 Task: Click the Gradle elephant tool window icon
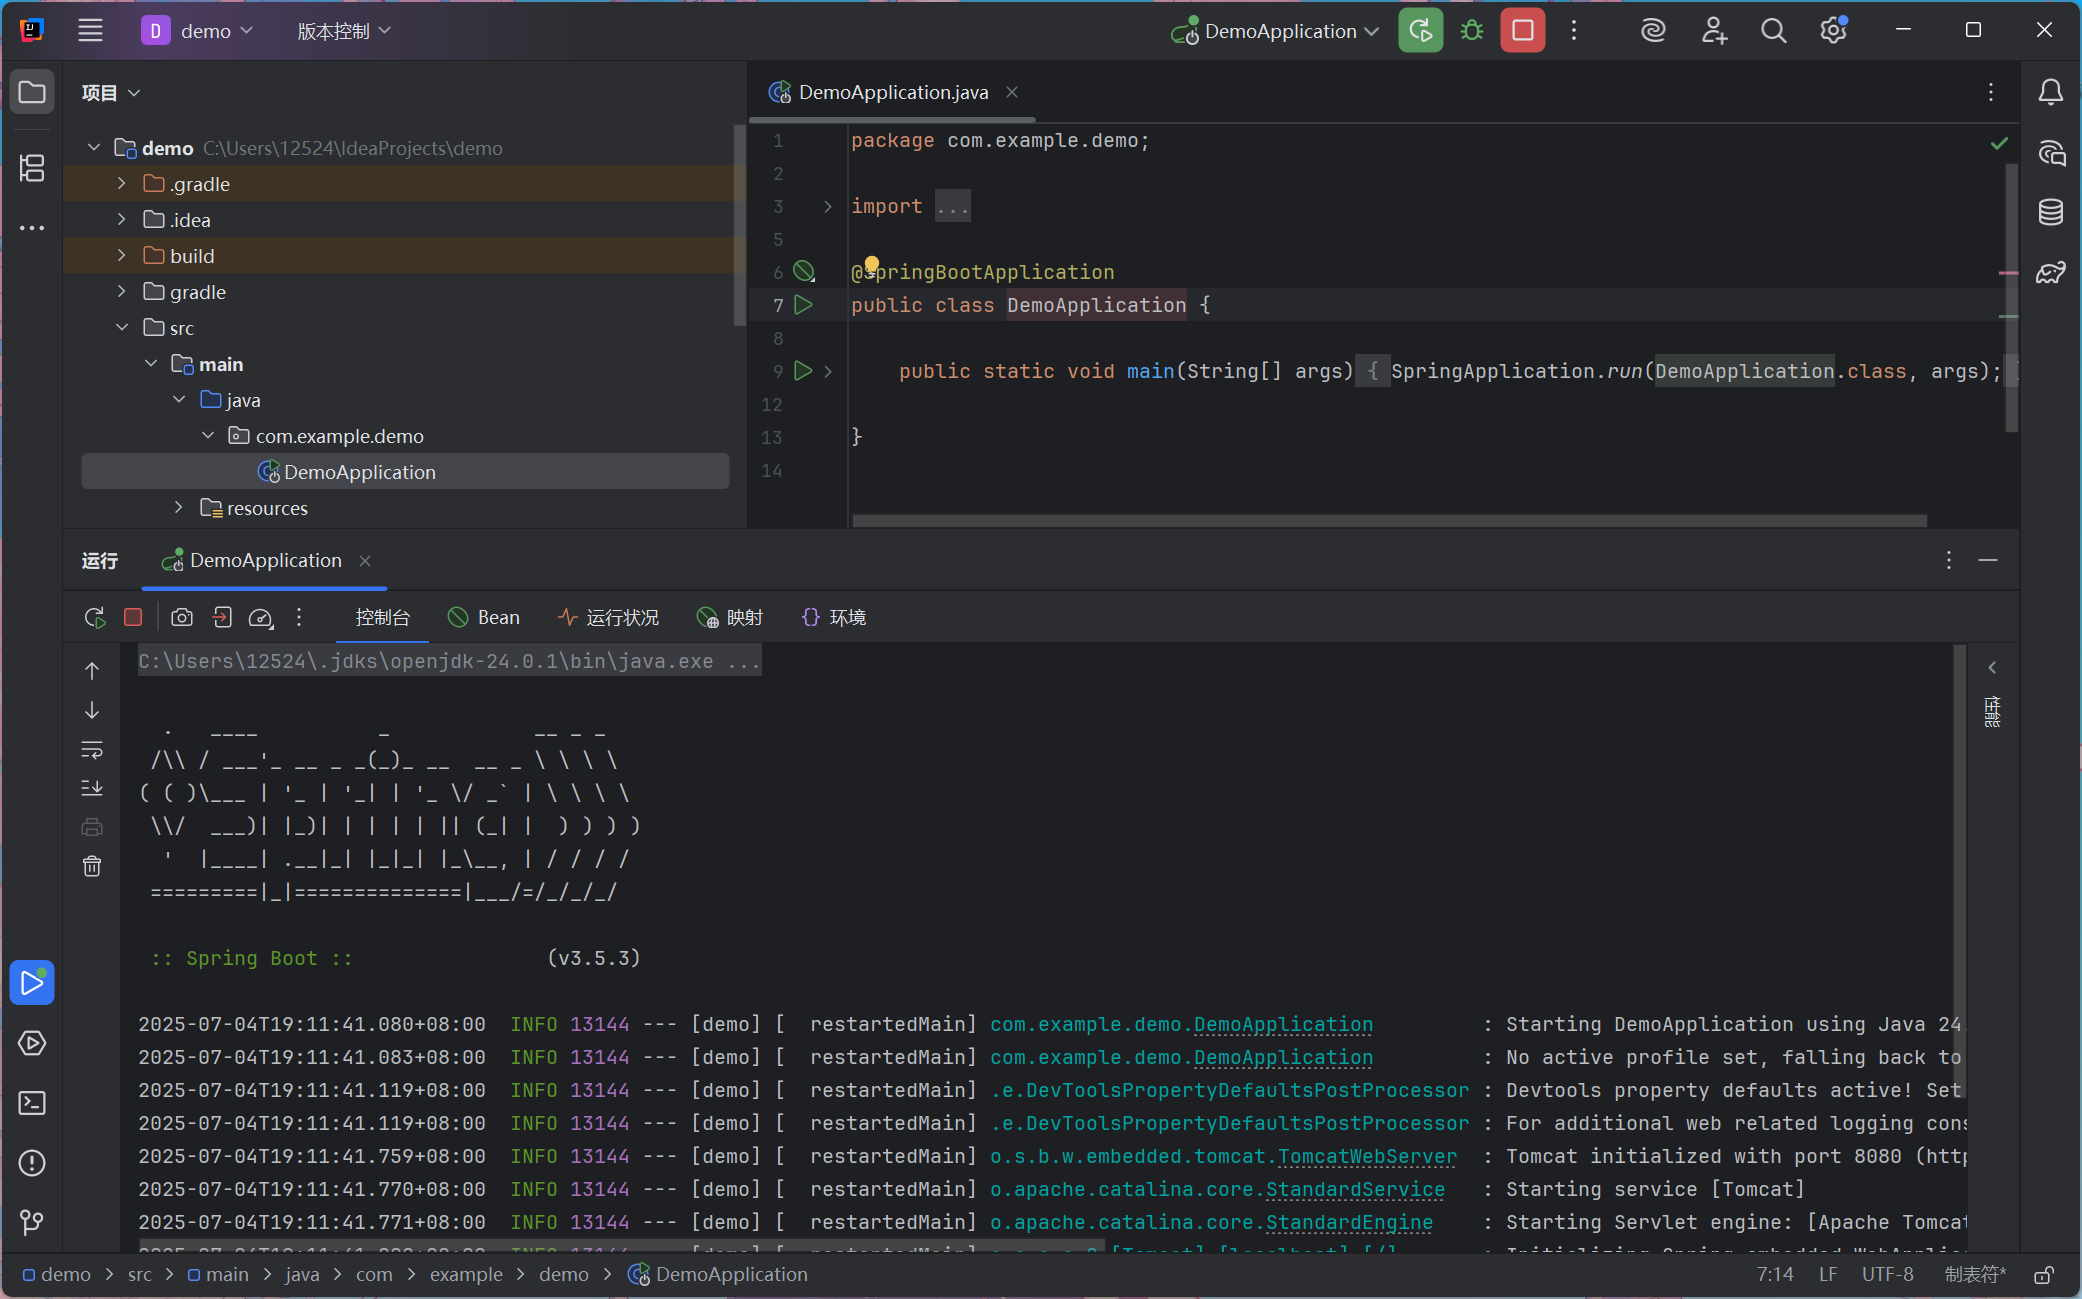click(2050, 272)
